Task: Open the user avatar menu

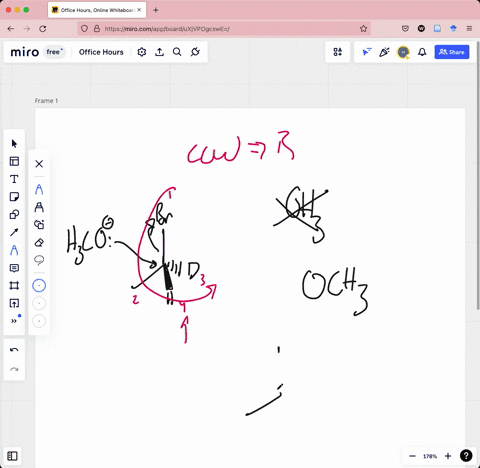Action: pyautogui.click(x=403, y=52)
